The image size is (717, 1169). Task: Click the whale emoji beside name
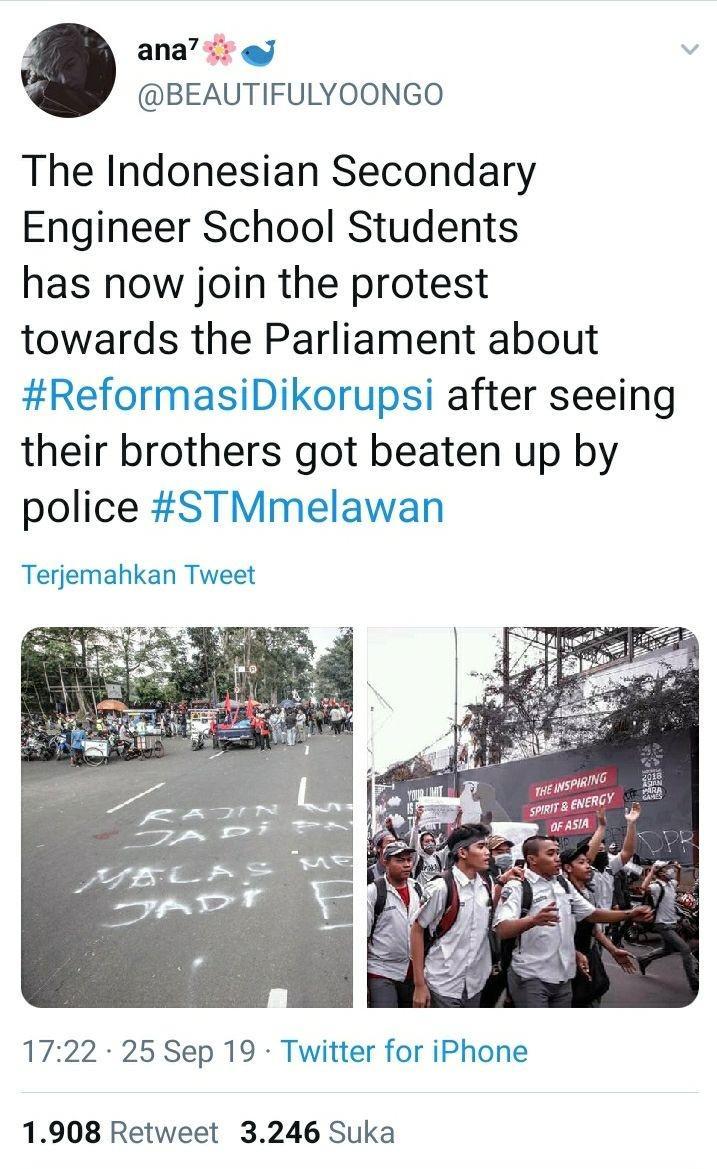258,52
